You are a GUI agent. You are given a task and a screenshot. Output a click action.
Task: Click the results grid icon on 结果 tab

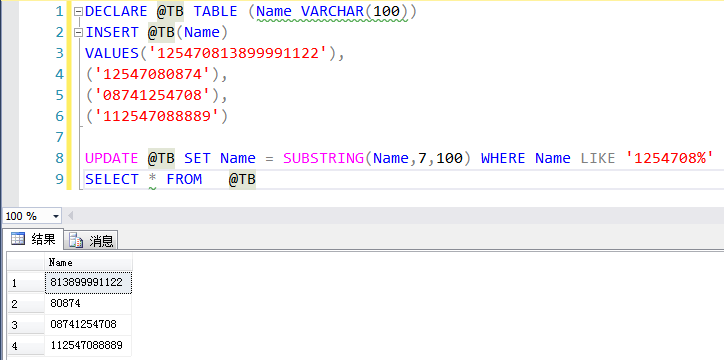pyautogui.click(x=18, y=239)
